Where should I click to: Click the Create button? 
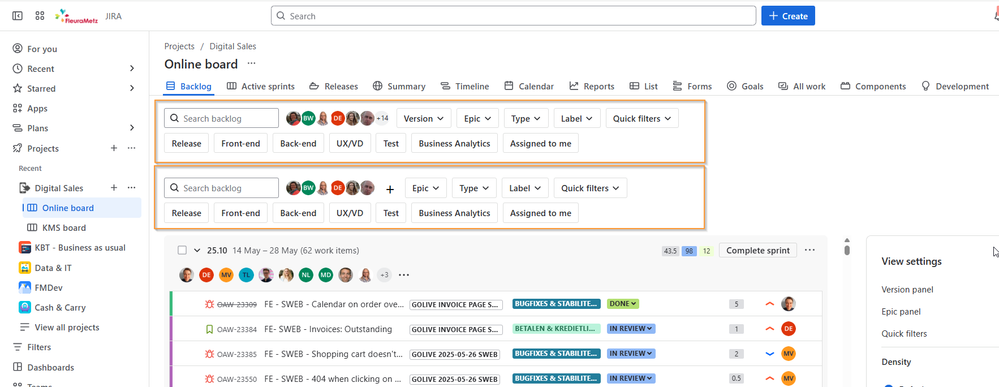tap(788, 16)
